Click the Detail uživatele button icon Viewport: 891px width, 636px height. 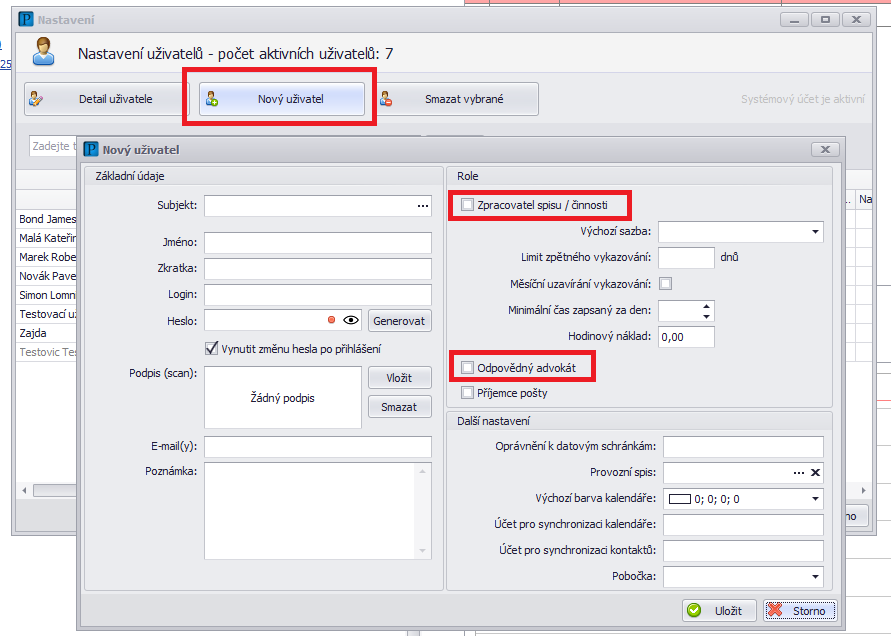click(x=37, y=99)
